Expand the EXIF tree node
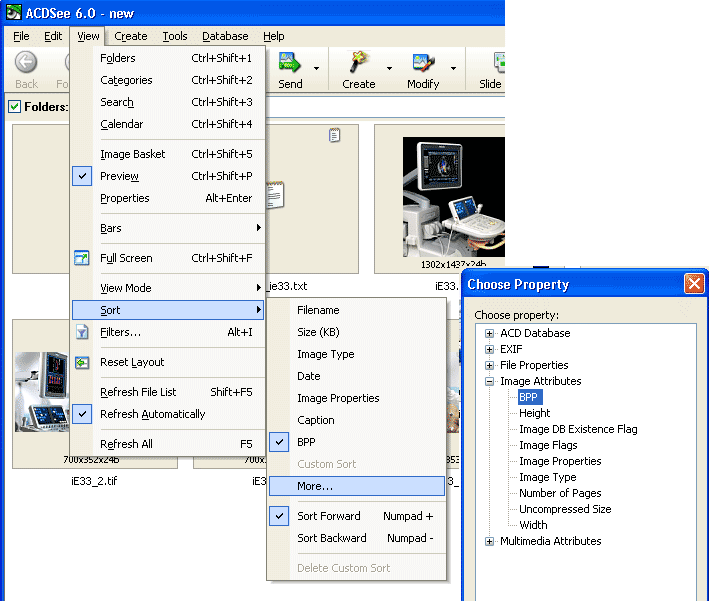Screen dimensions: 709x601 (x=489, y=349)
